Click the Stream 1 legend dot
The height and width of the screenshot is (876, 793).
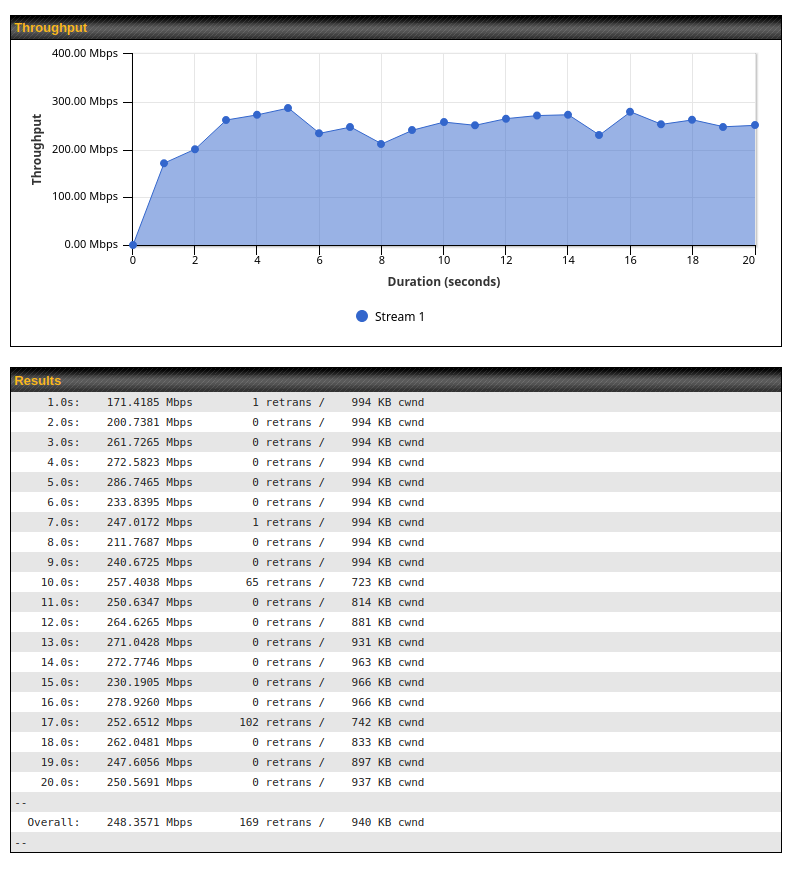coord(362,316)
